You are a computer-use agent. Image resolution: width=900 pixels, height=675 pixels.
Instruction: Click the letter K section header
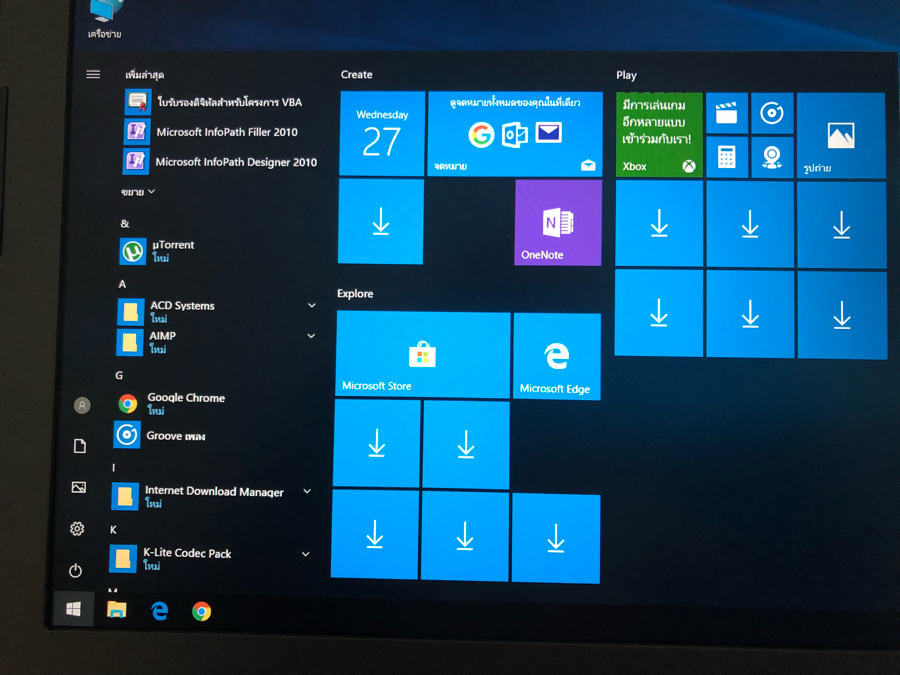click(113, 530)
